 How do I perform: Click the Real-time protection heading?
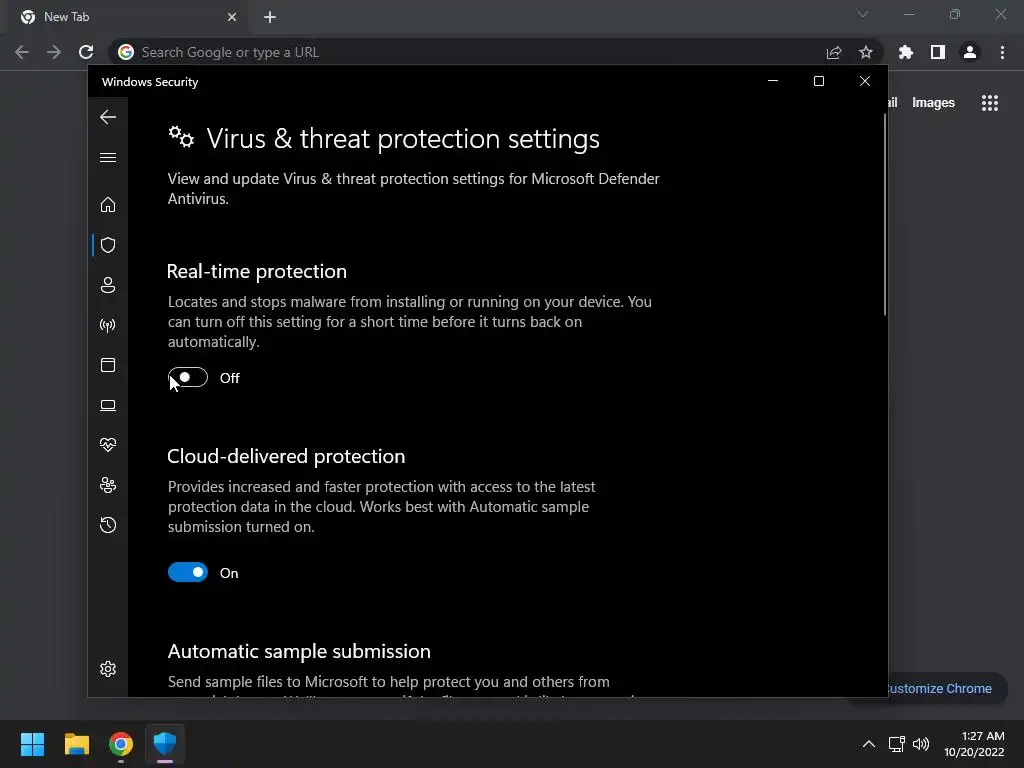[x=257, y=271]
